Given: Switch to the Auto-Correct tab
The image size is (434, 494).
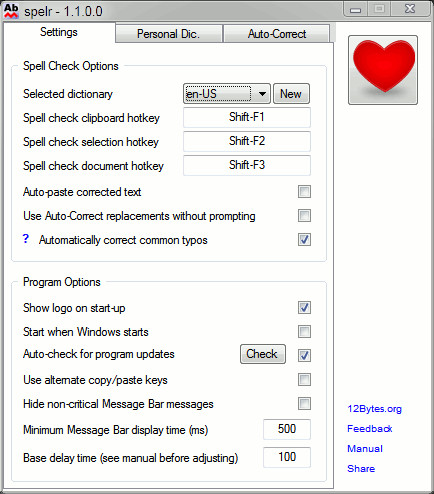Looking at the screenshot, I should click(x=277, y=34).
